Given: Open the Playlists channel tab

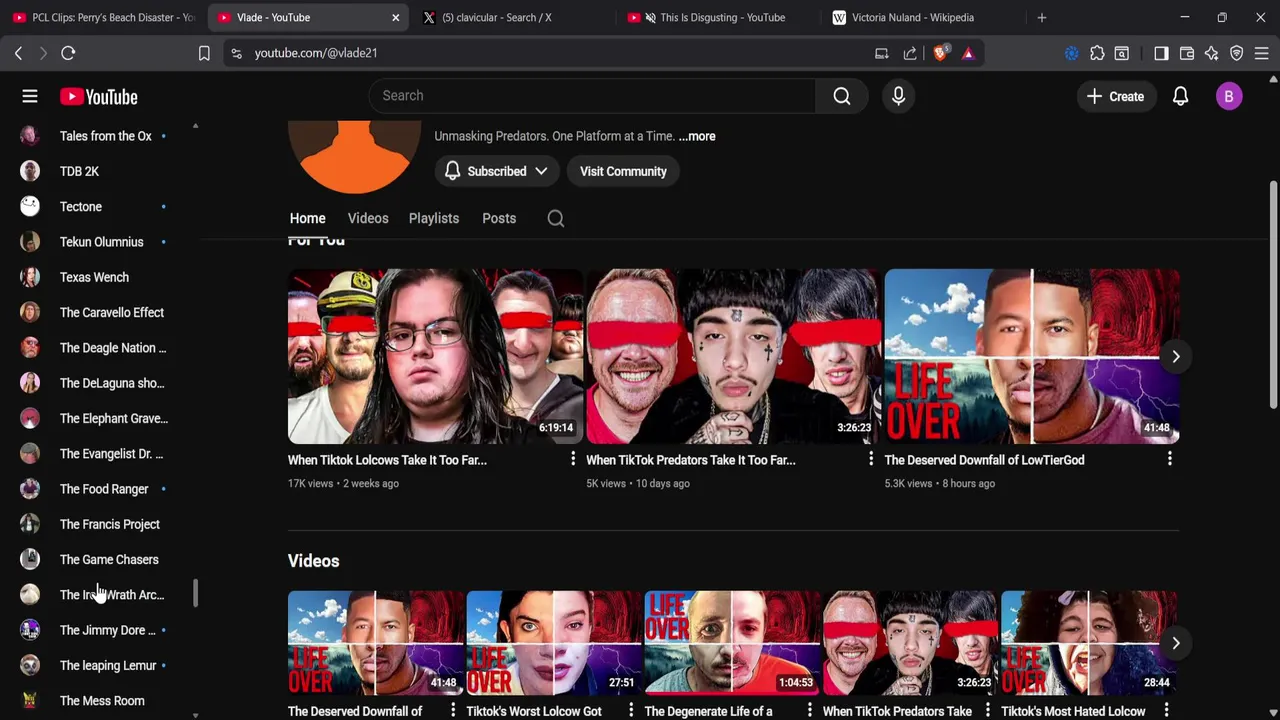Looking at the screenshot, I should point(434,218).
